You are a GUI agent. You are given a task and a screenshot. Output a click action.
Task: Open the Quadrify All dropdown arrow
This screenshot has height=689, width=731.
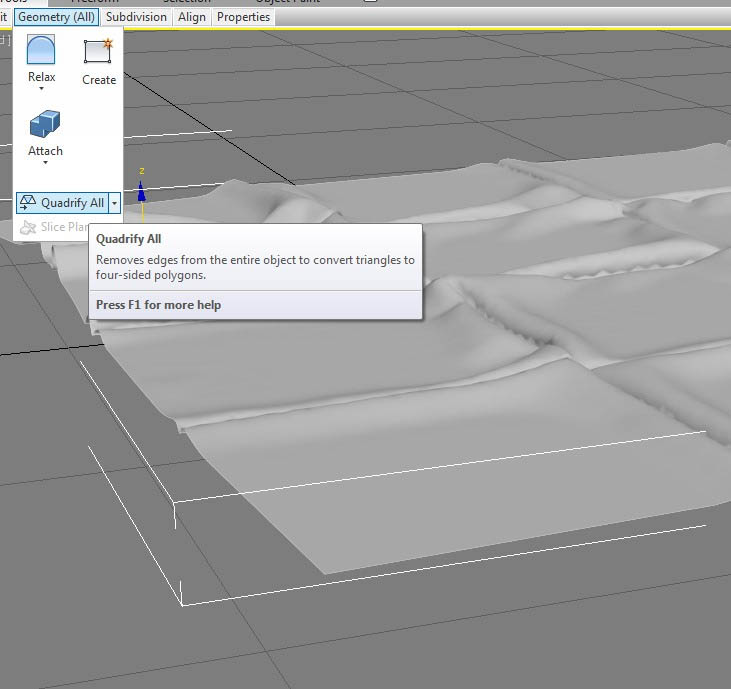tap(115, 203)
